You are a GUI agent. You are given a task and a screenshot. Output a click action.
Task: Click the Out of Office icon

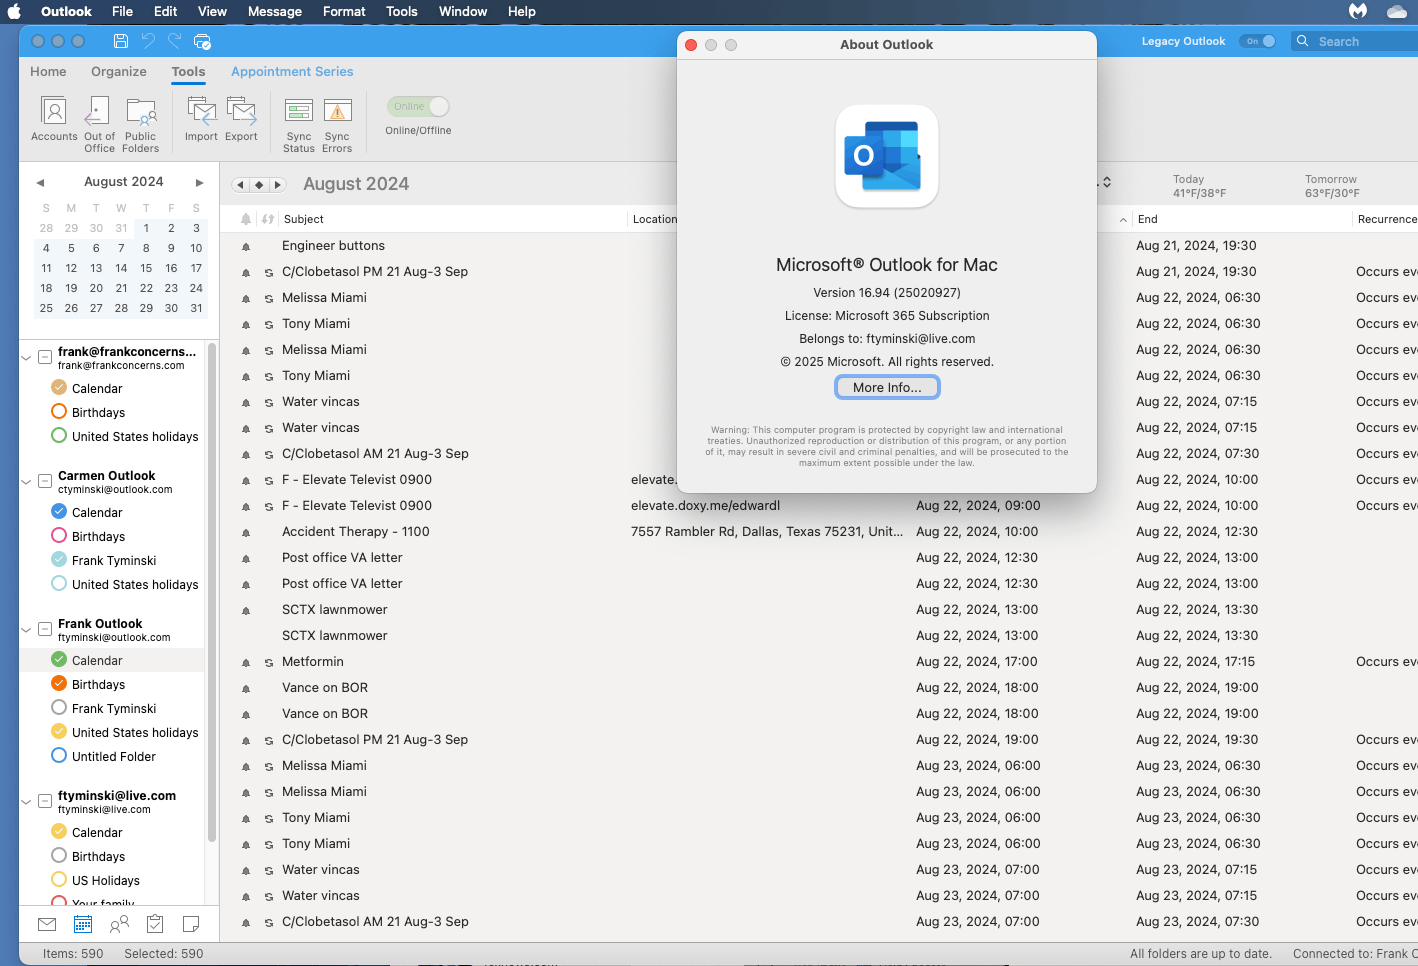98,120
